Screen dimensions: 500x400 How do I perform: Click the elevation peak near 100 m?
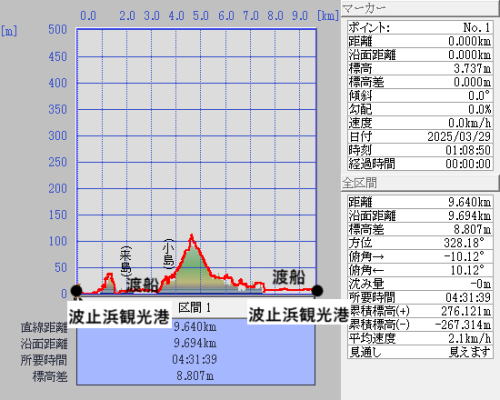(x=191, y=236)
